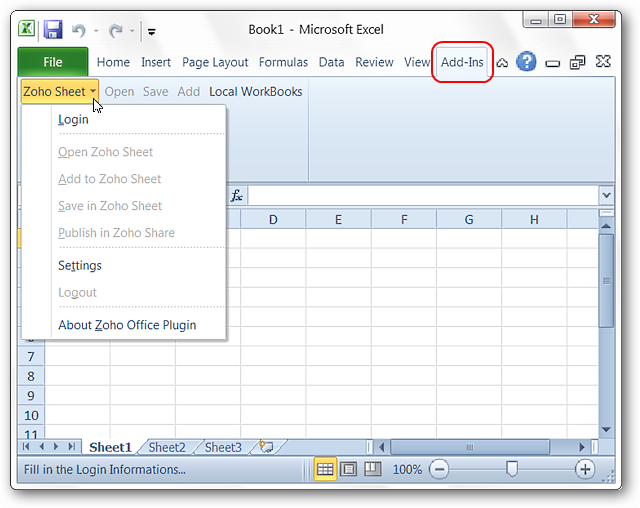Customize the Quick Access Toolbar
Image resolution: width=640 pixels, height=508 pixels.
click(x=151, y=31)
